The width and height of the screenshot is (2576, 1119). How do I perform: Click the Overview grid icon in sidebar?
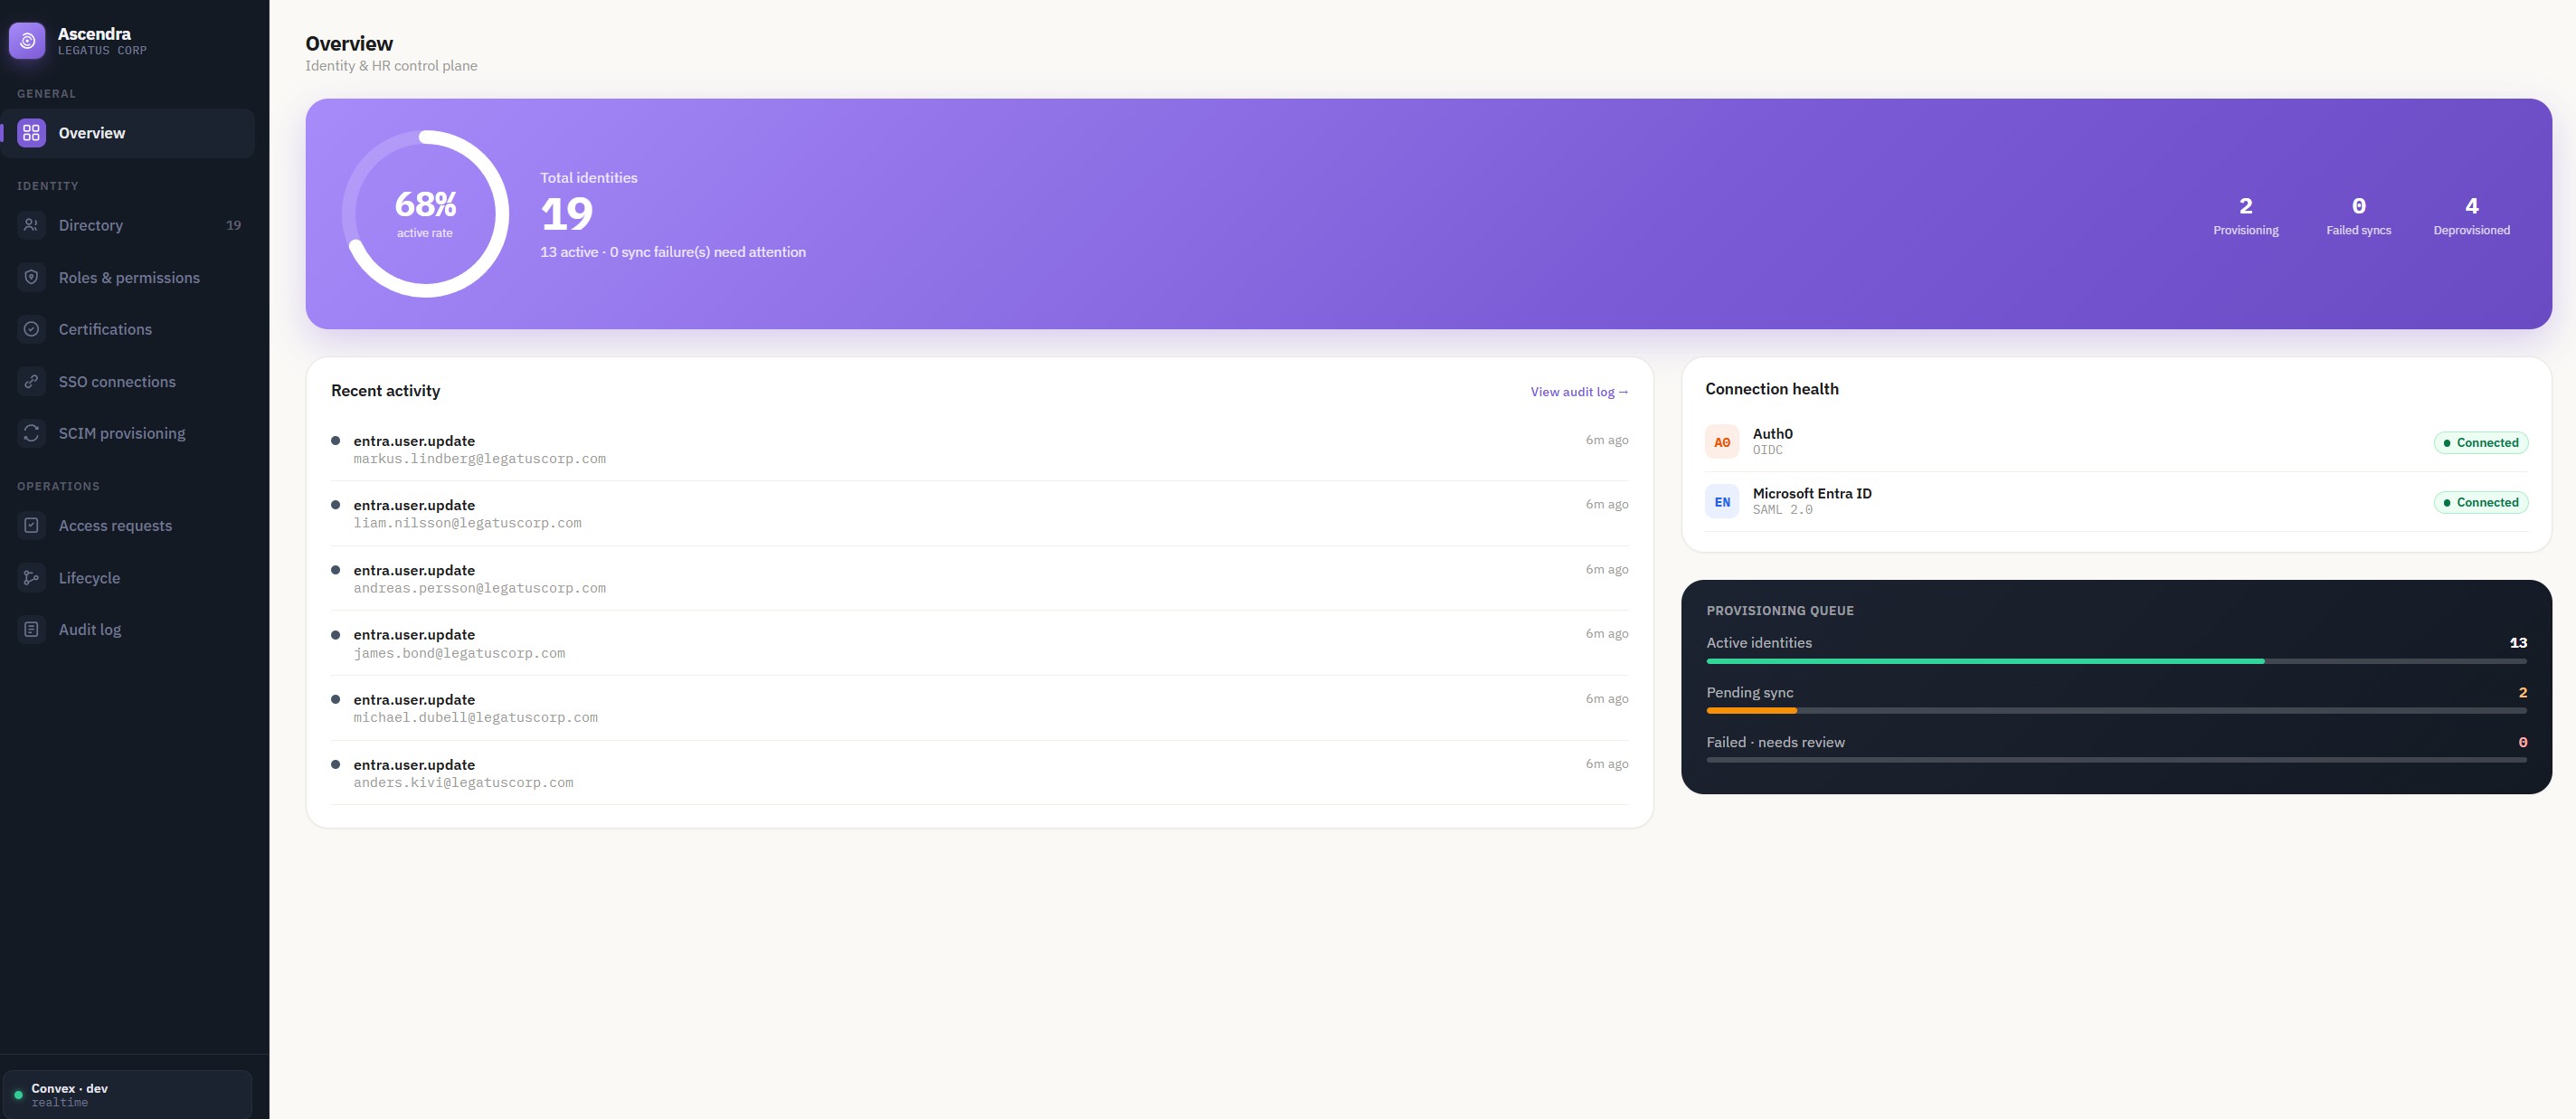[x=31, y=133]
